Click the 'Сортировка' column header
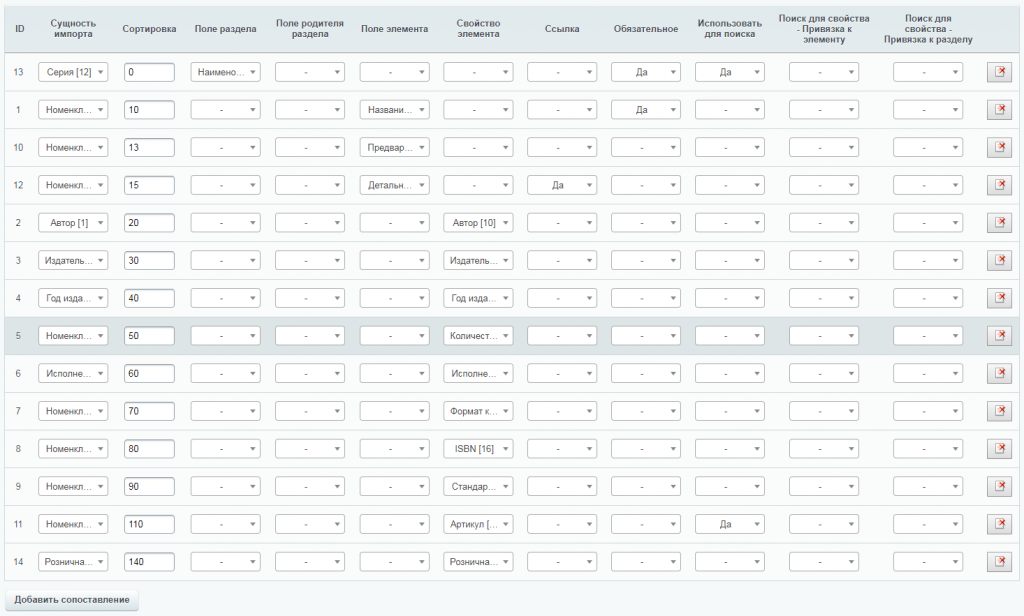Screen dimensions: 1024x616 point(149,29)
